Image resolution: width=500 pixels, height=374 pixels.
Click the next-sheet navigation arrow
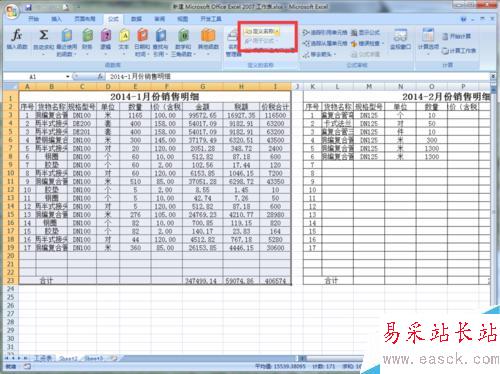[x=20, y=358]
